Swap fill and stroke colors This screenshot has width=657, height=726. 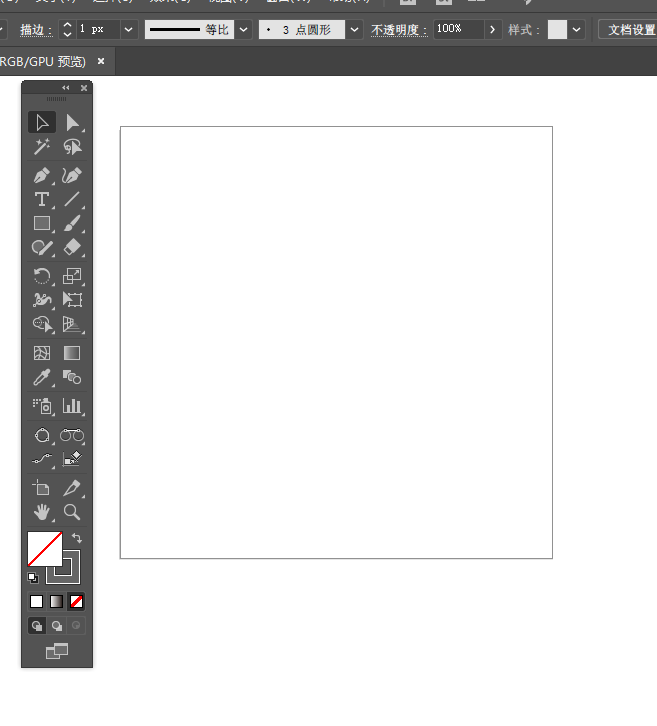[77, 538]
